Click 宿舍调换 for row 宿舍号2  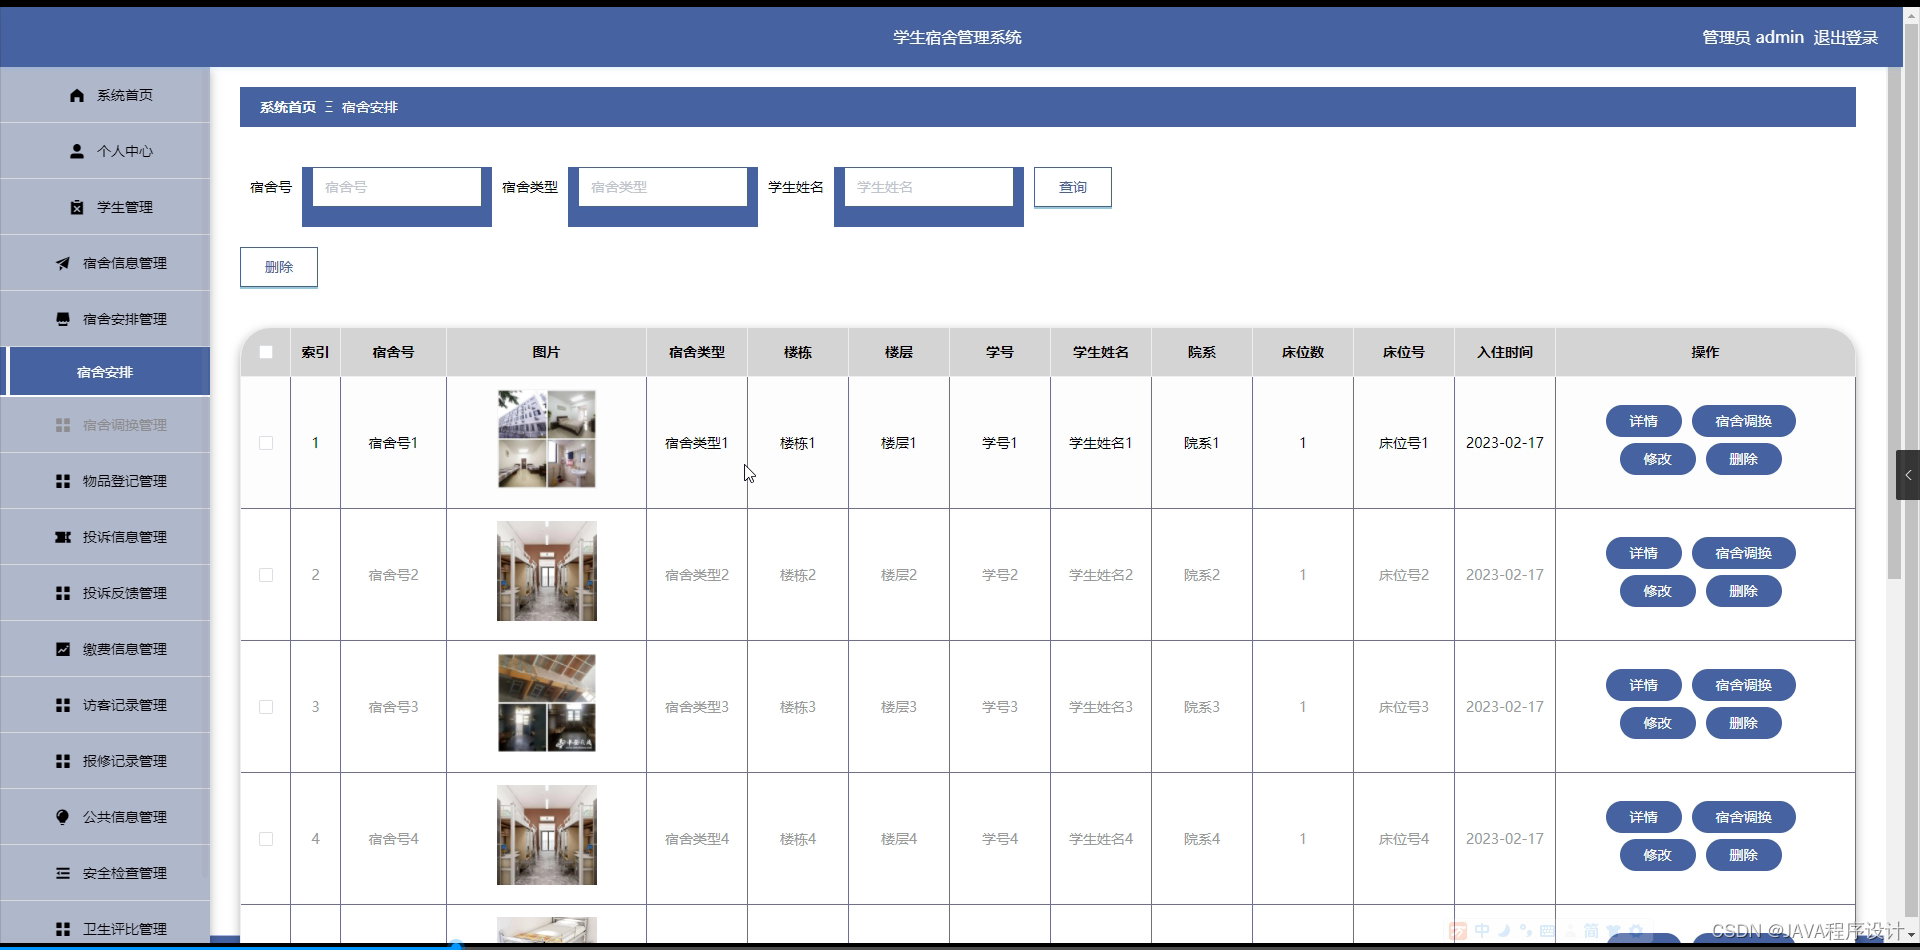click(1744, 553)
